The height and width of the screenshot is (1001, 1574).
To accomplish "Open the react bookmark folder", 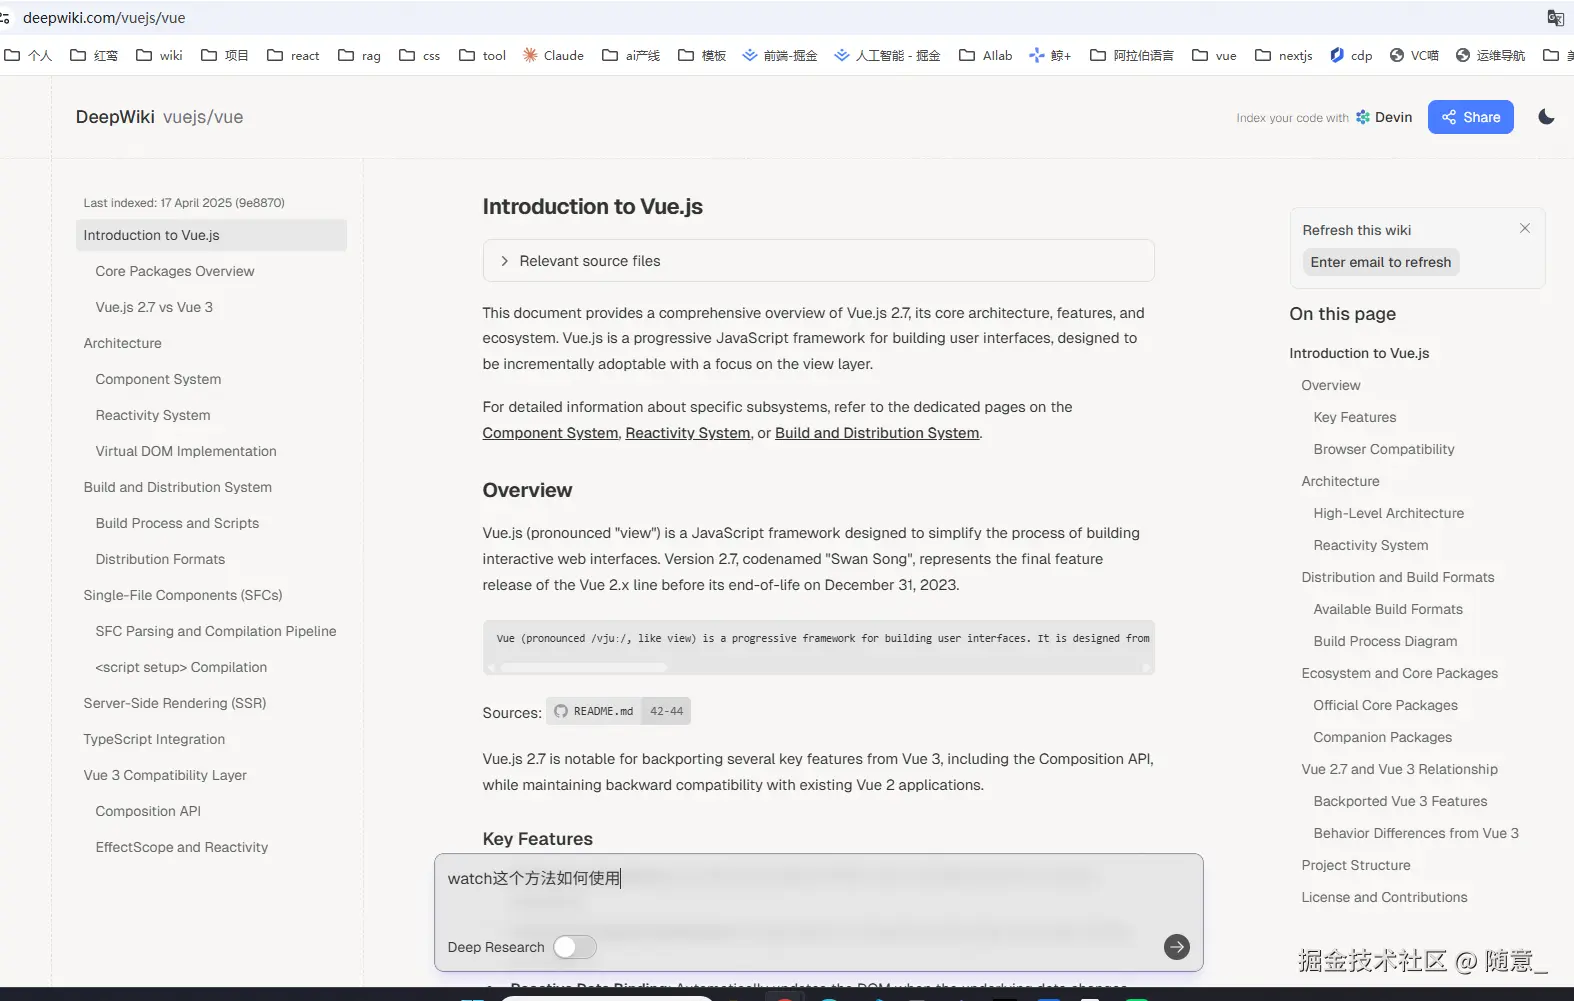I will pos(293,56).
